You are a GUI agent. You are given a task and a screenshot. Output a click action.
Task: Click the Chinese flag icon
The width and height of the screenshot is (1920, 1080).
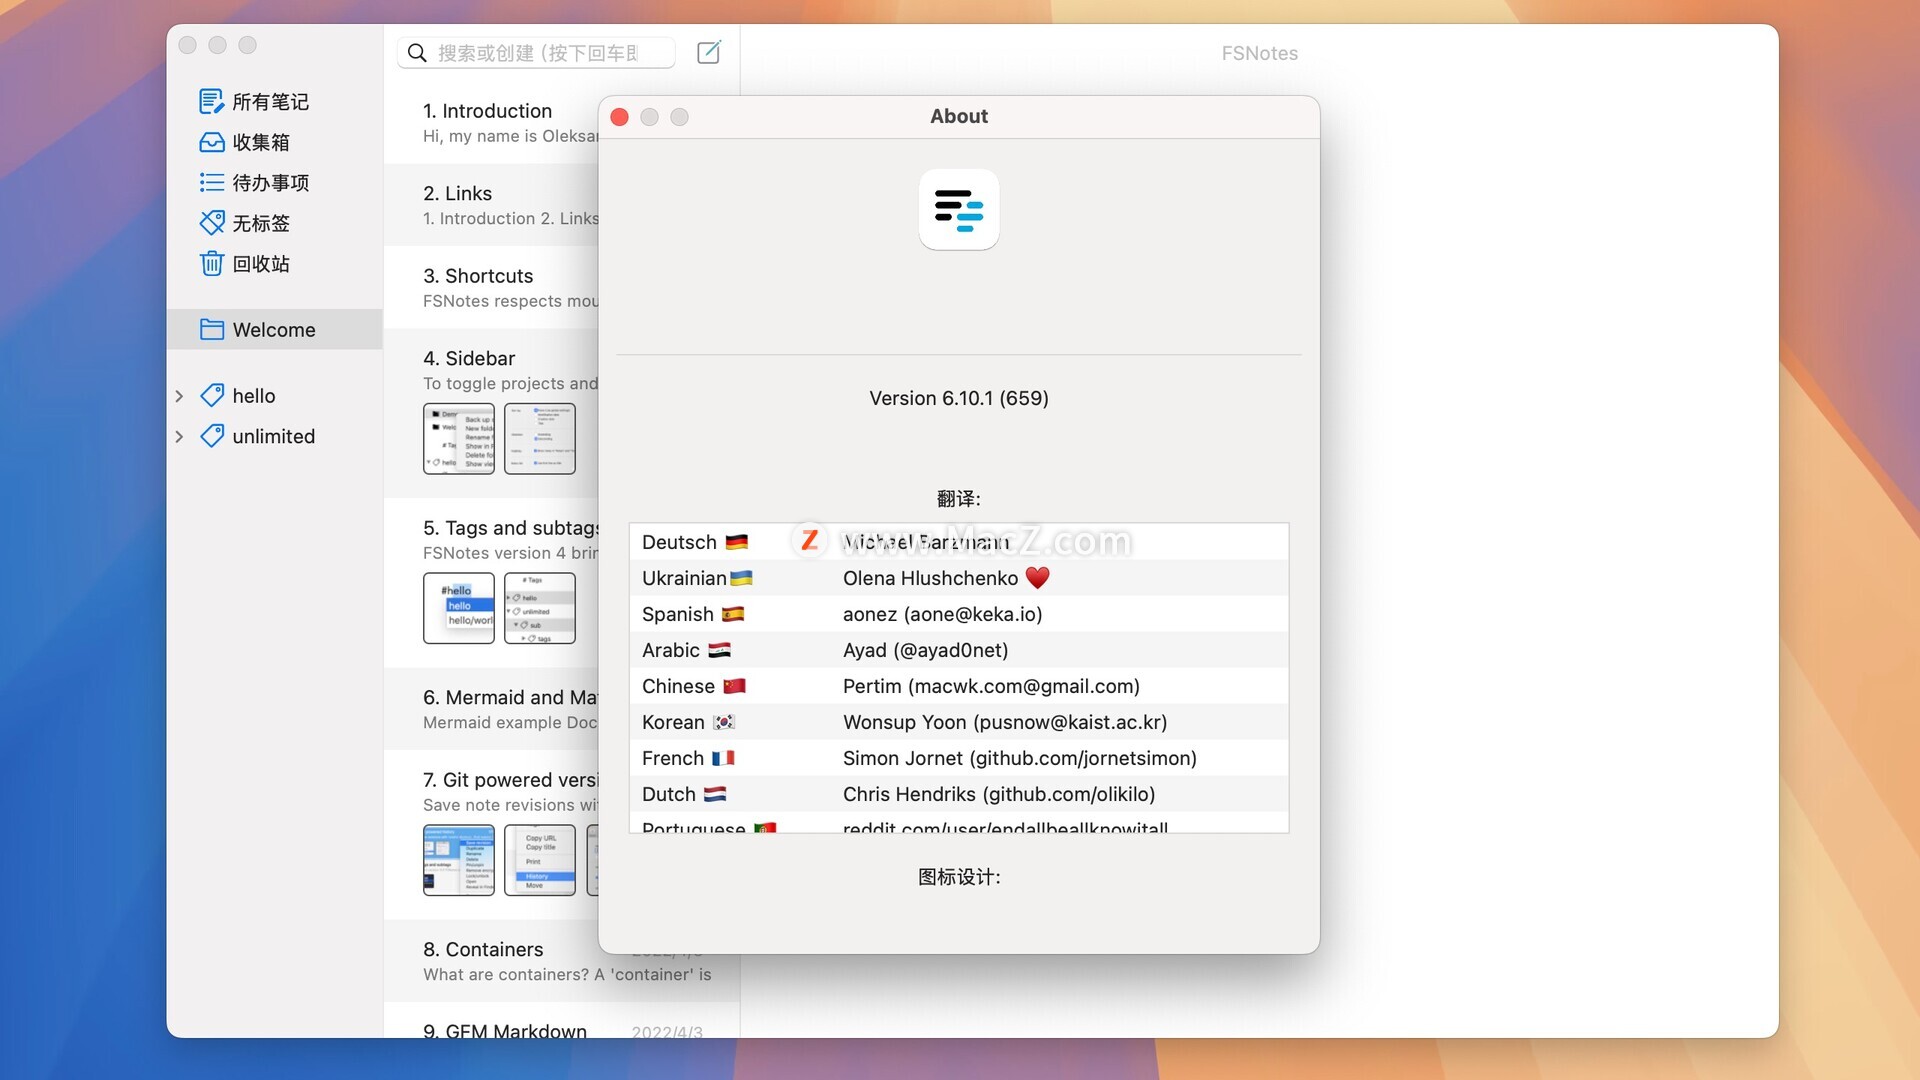click(x=734, y=686)
